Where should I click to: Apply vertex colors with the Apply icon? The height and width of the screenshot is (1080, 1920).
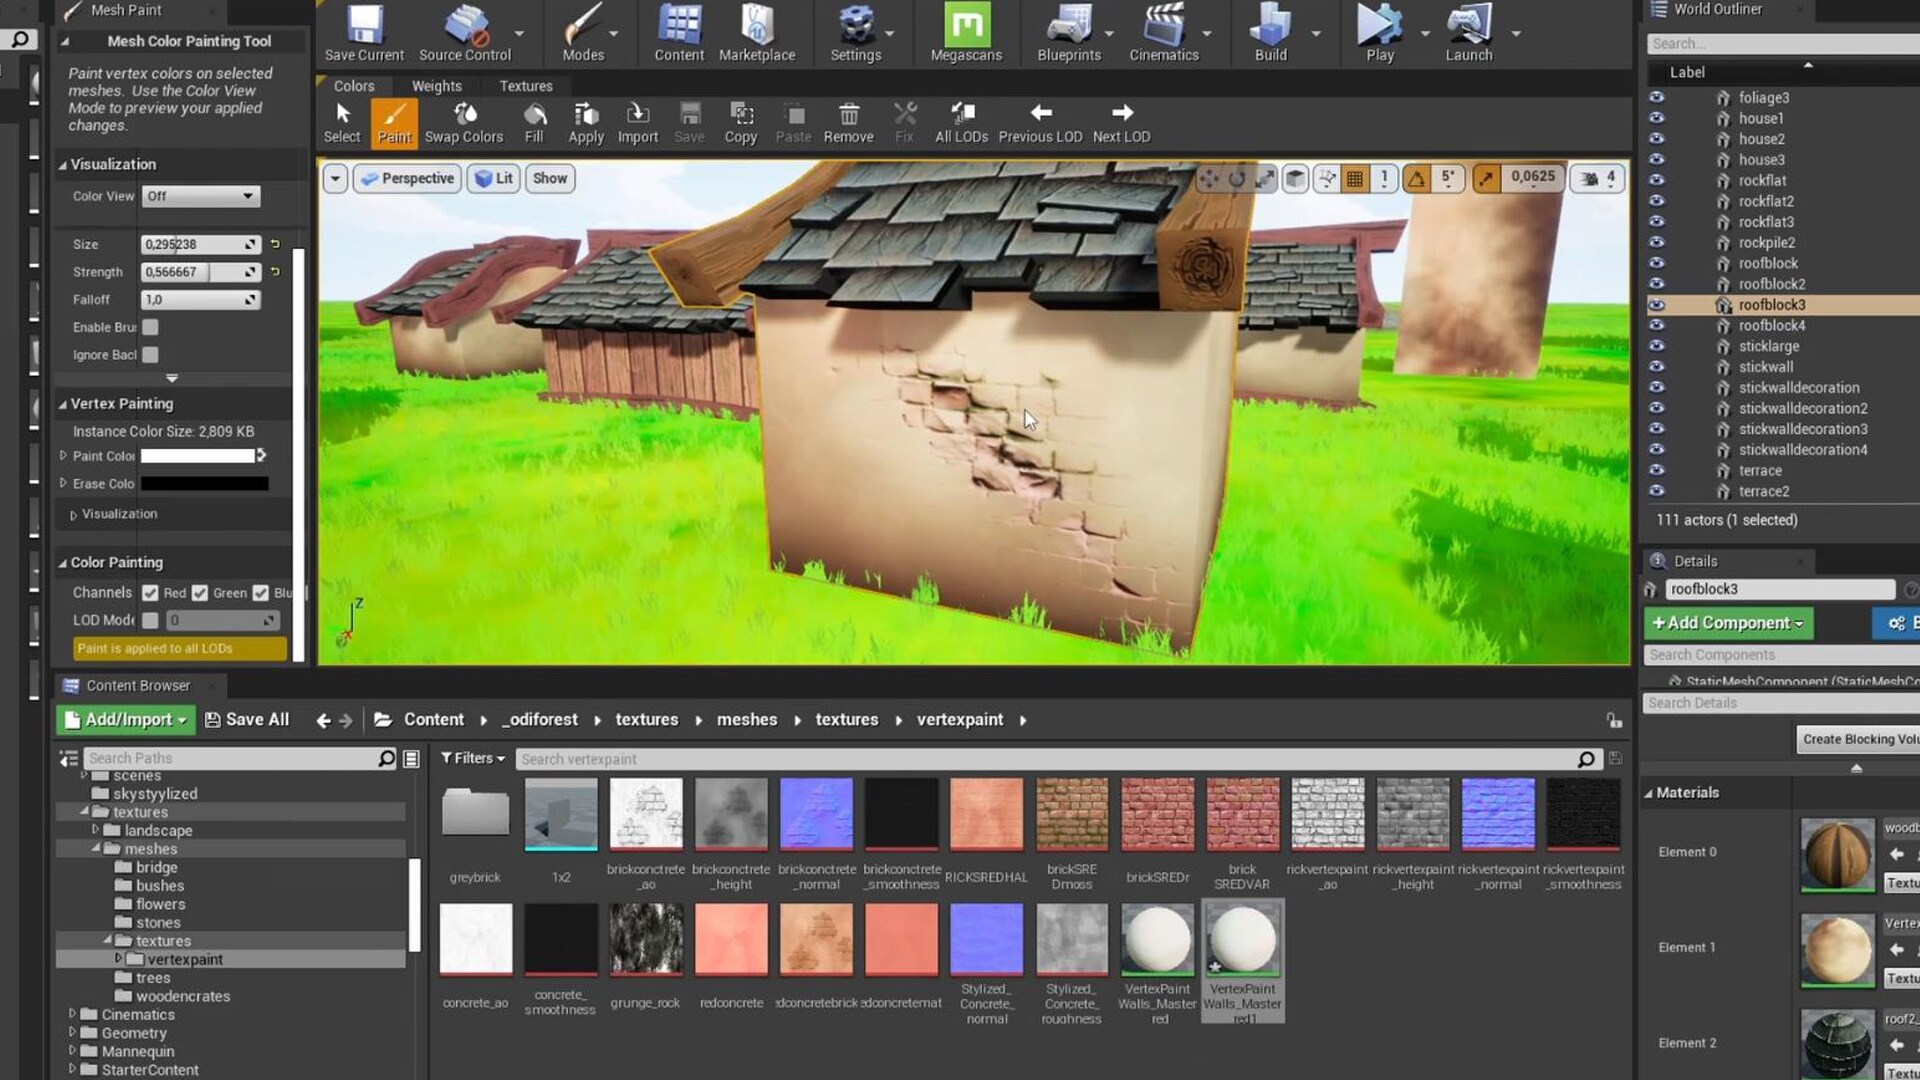point(586,122)
